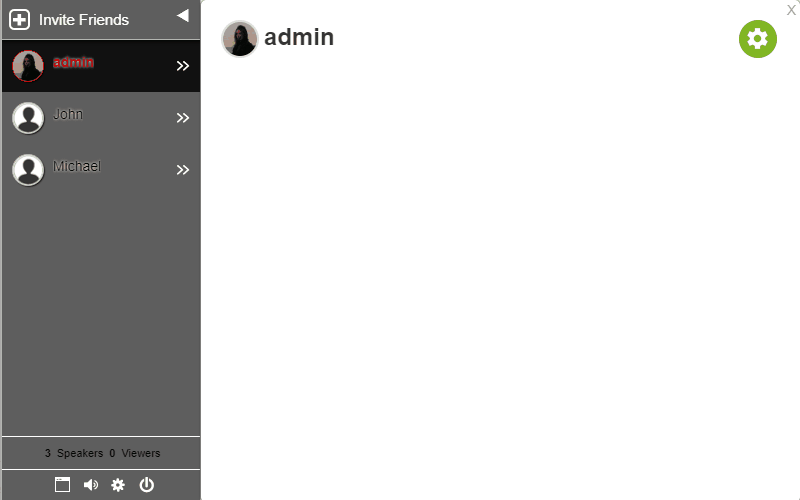This screenshot has width=800, height=500.
Task: Click admin's profile picture in the main panel
Action: tap(240, 39)
